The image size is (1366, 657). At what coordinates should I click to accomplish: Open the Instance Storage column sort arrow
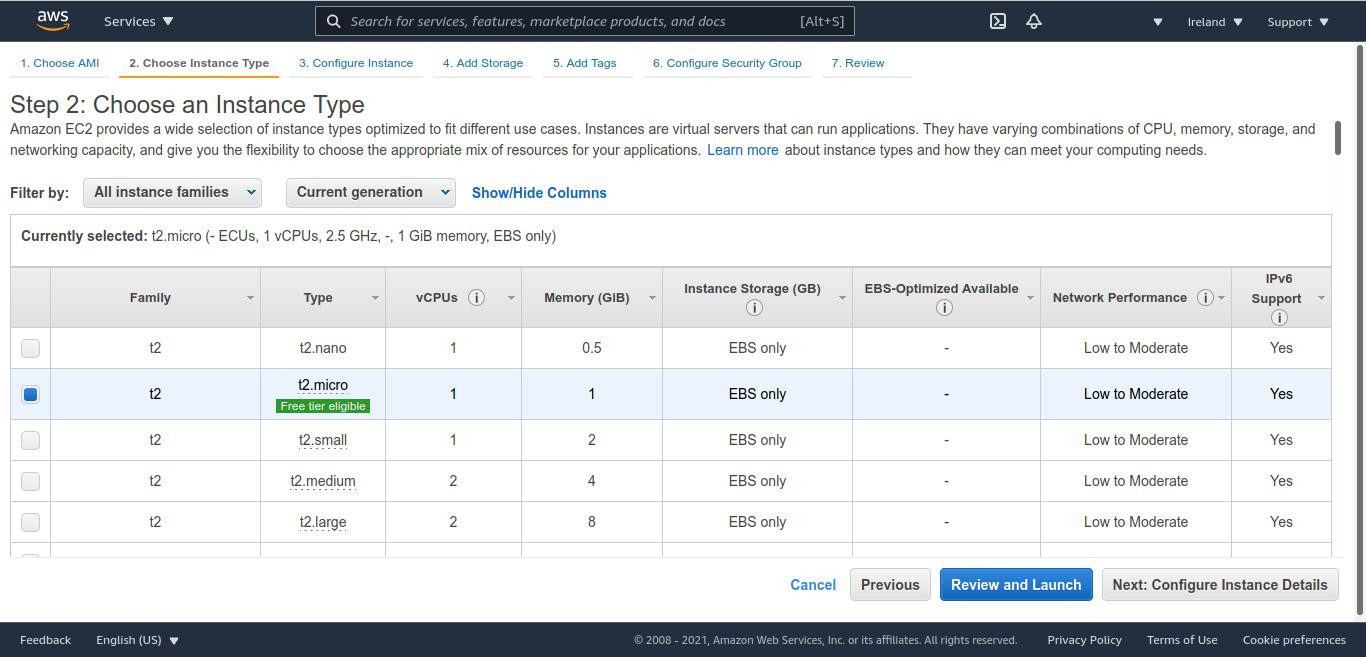842,298
